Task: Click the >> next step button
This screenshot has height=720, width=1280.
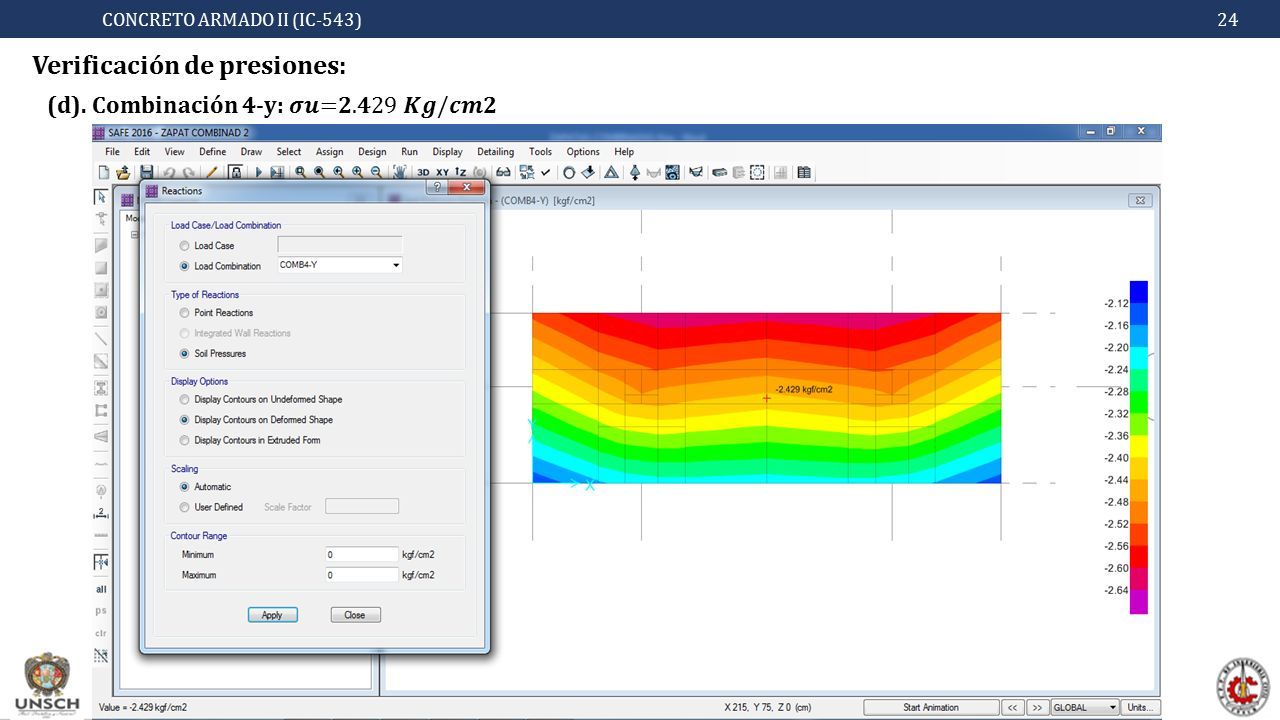Action: (x=1037, y=707)
